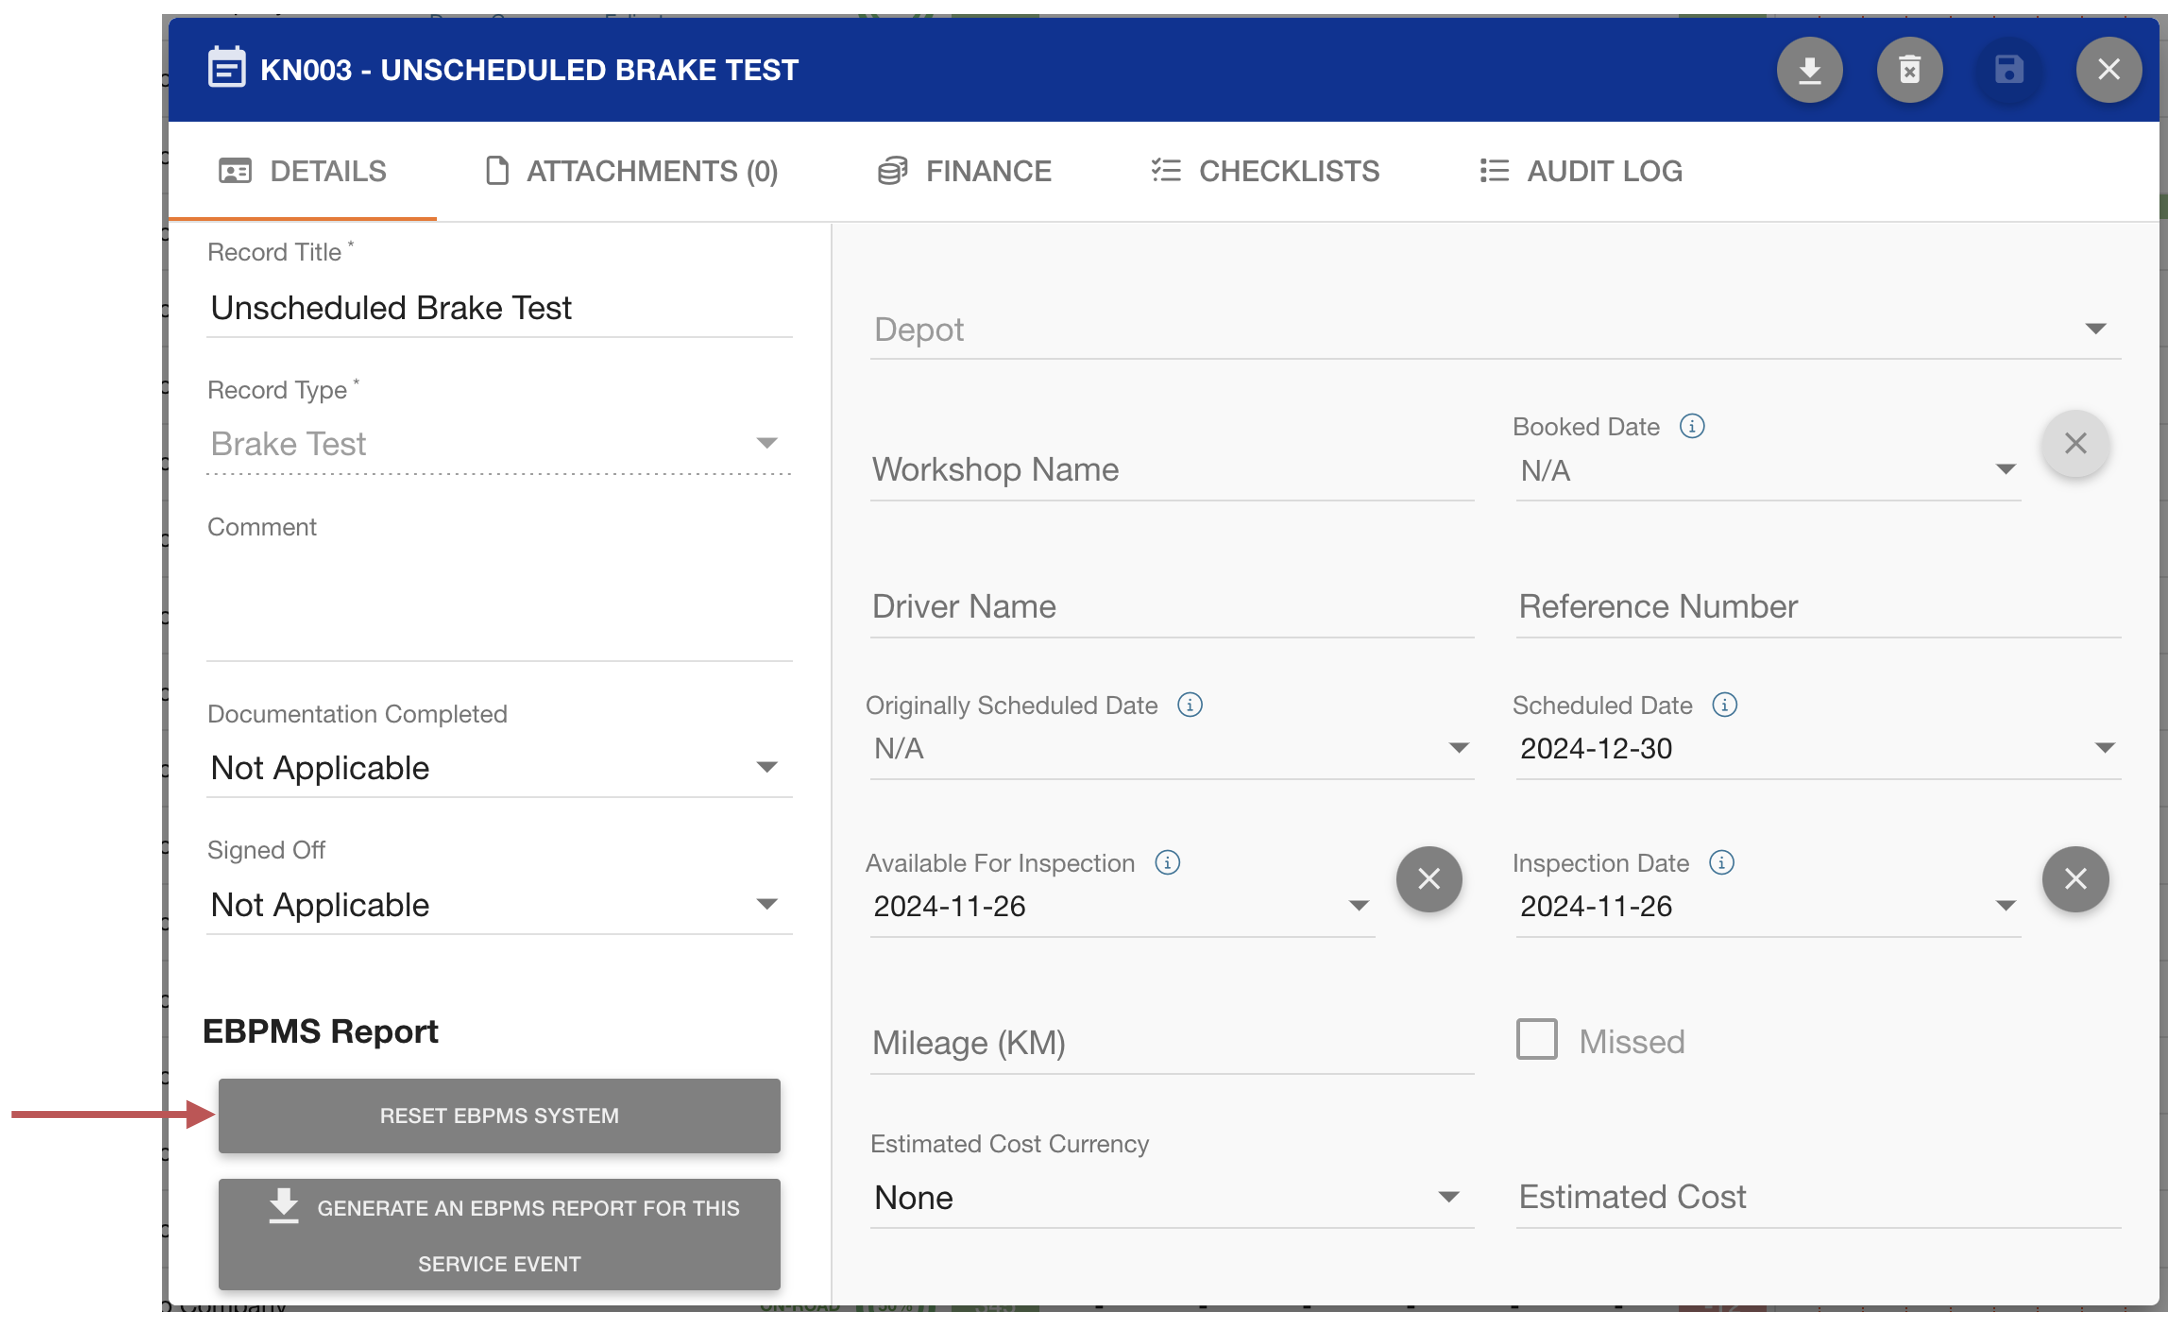Switch to the Finance tab
Image resolution: width=2178 pixels, height=1322 pixels.
[x=964, y=171]
